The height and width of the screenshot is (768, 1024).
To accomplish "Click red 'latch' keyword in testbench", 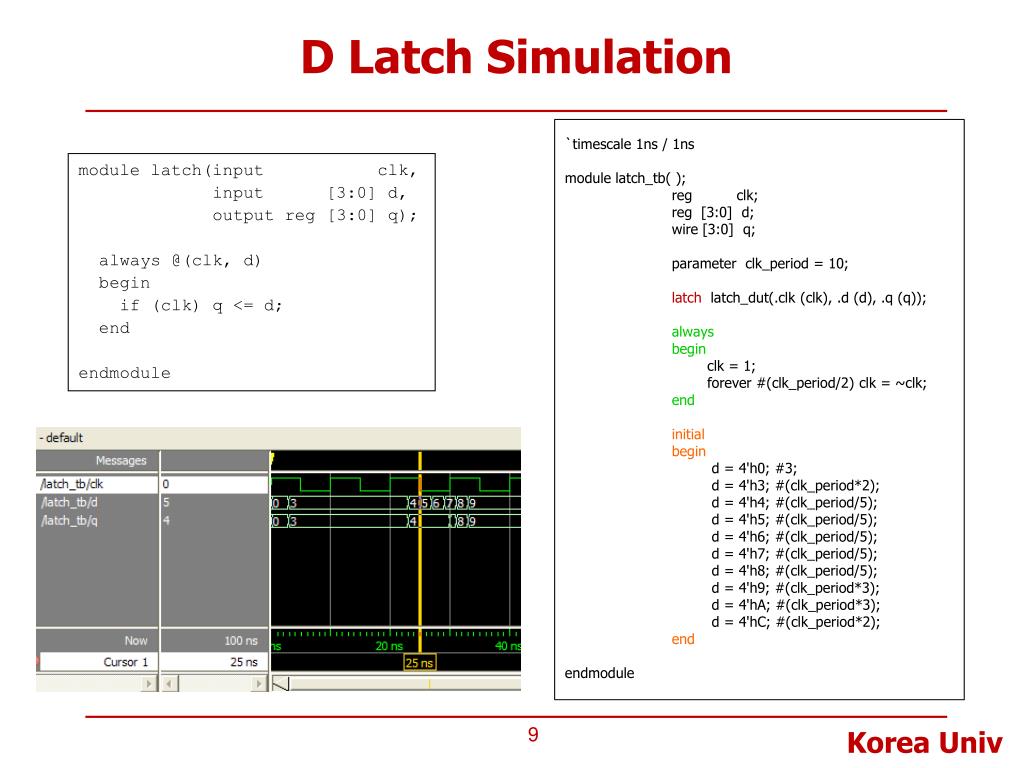I will pos(686,298).
